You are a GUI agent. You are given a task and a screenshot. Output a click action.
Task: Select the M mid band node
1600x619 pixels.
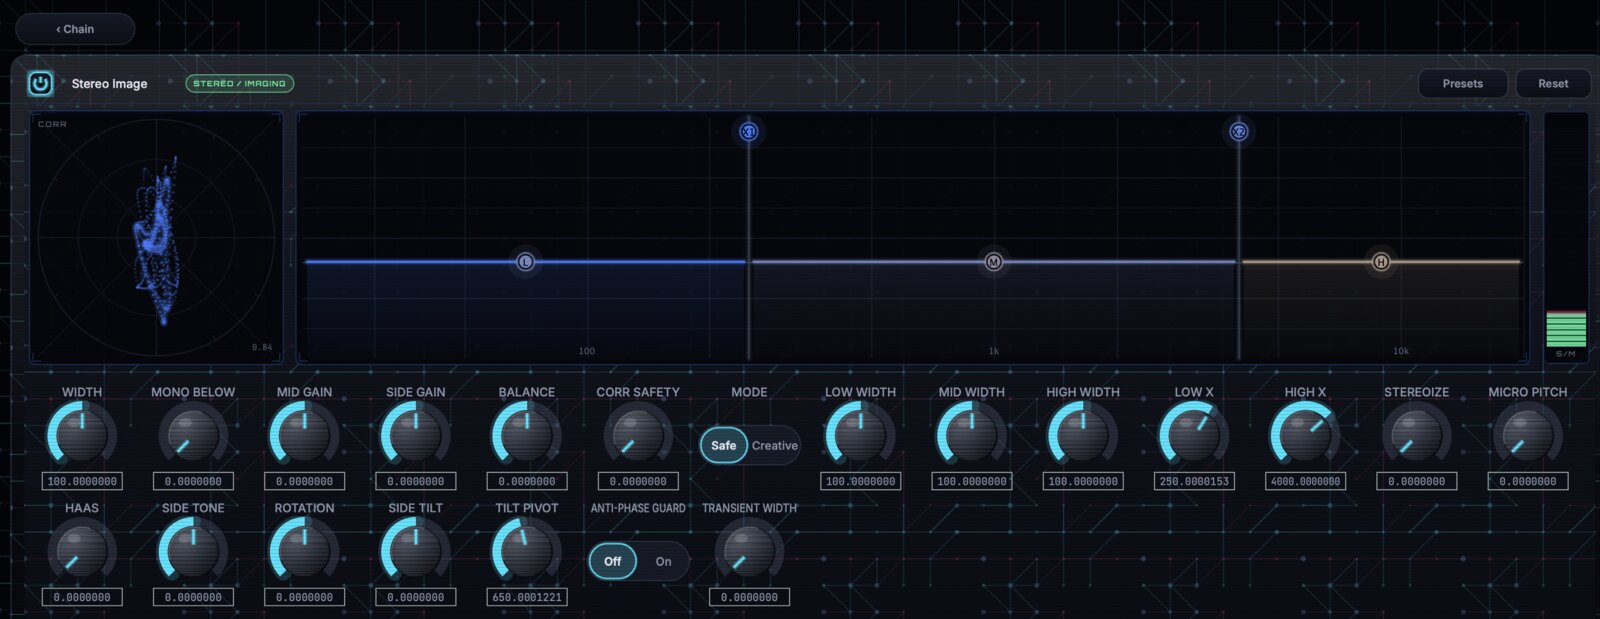(993, 262)
